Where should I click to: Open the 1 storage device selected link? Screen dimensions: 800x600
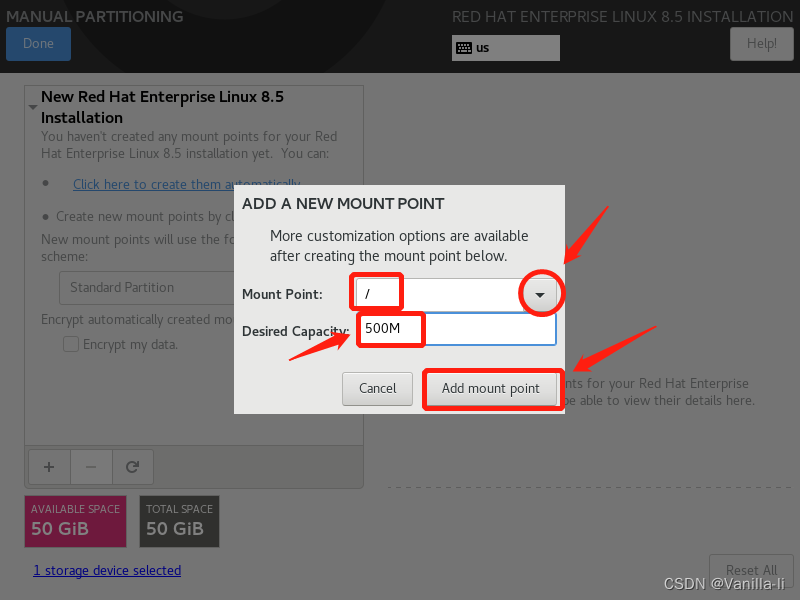[x=107, y=570]
